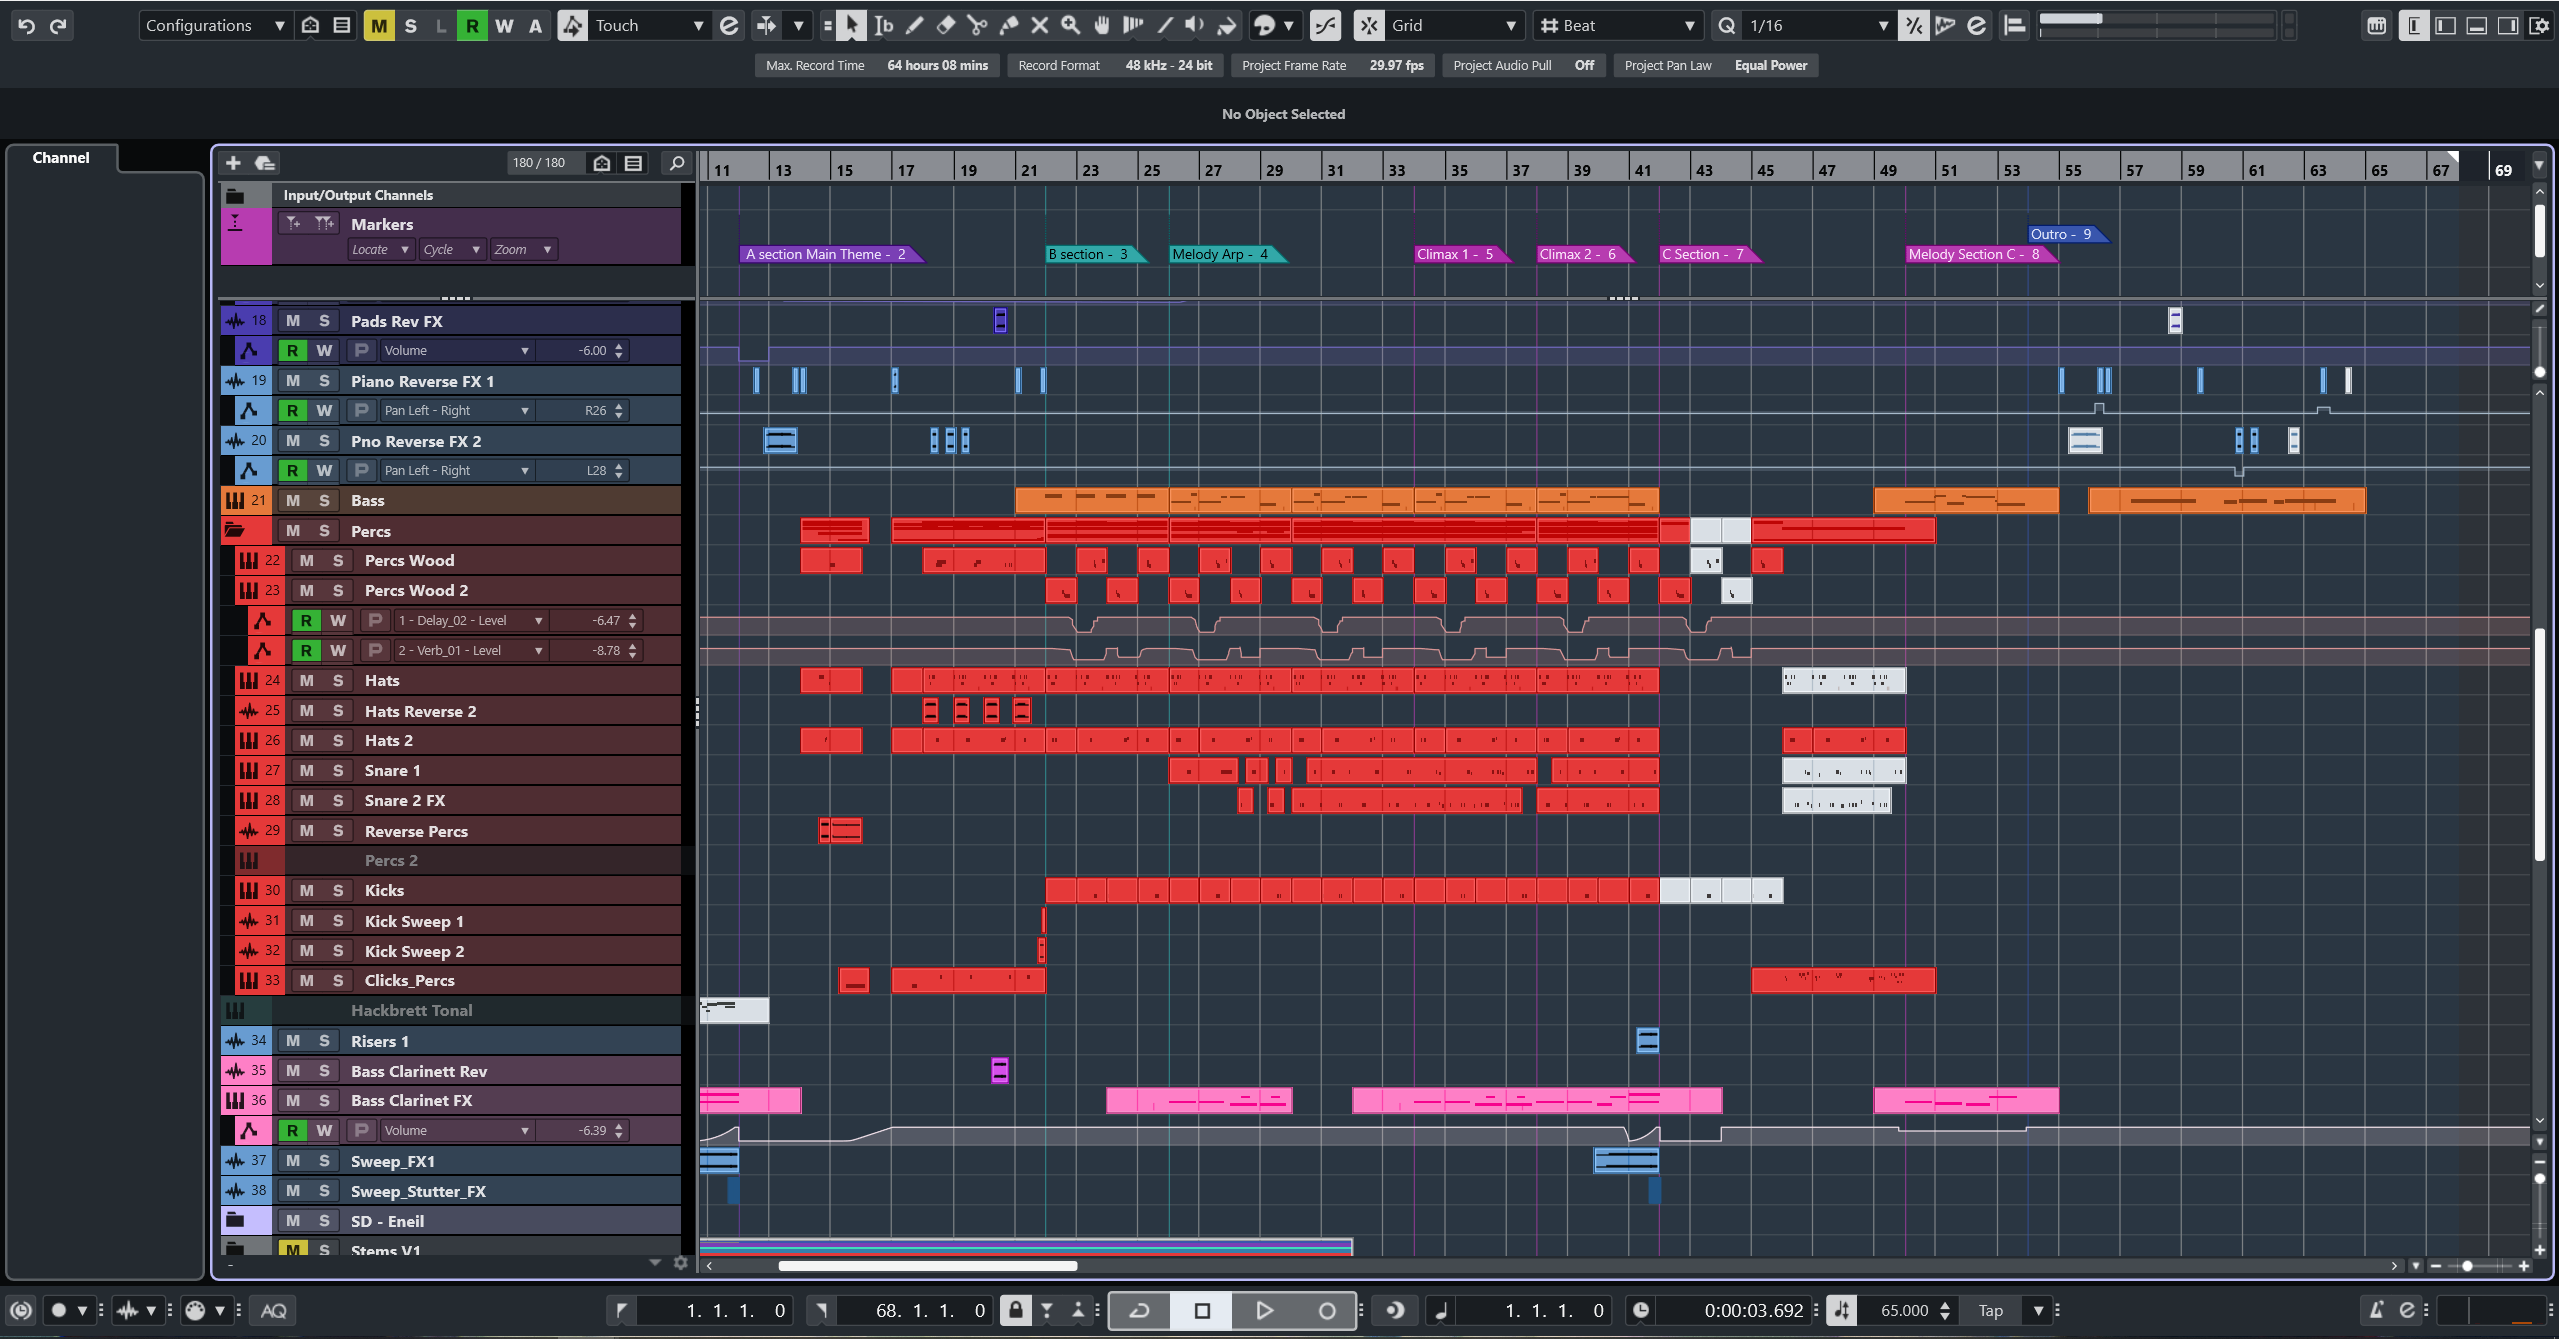Toggle Write on Pads Rev FX Volume lane

(324, 350)
